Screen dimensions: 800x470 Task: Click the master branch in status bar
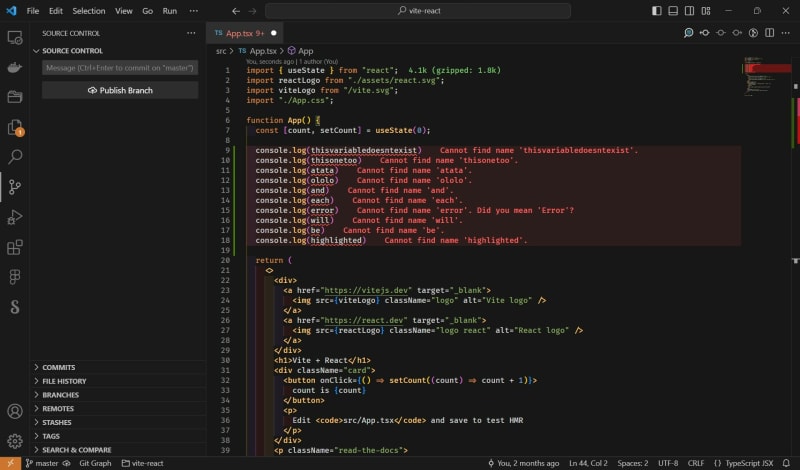[42, 463]
